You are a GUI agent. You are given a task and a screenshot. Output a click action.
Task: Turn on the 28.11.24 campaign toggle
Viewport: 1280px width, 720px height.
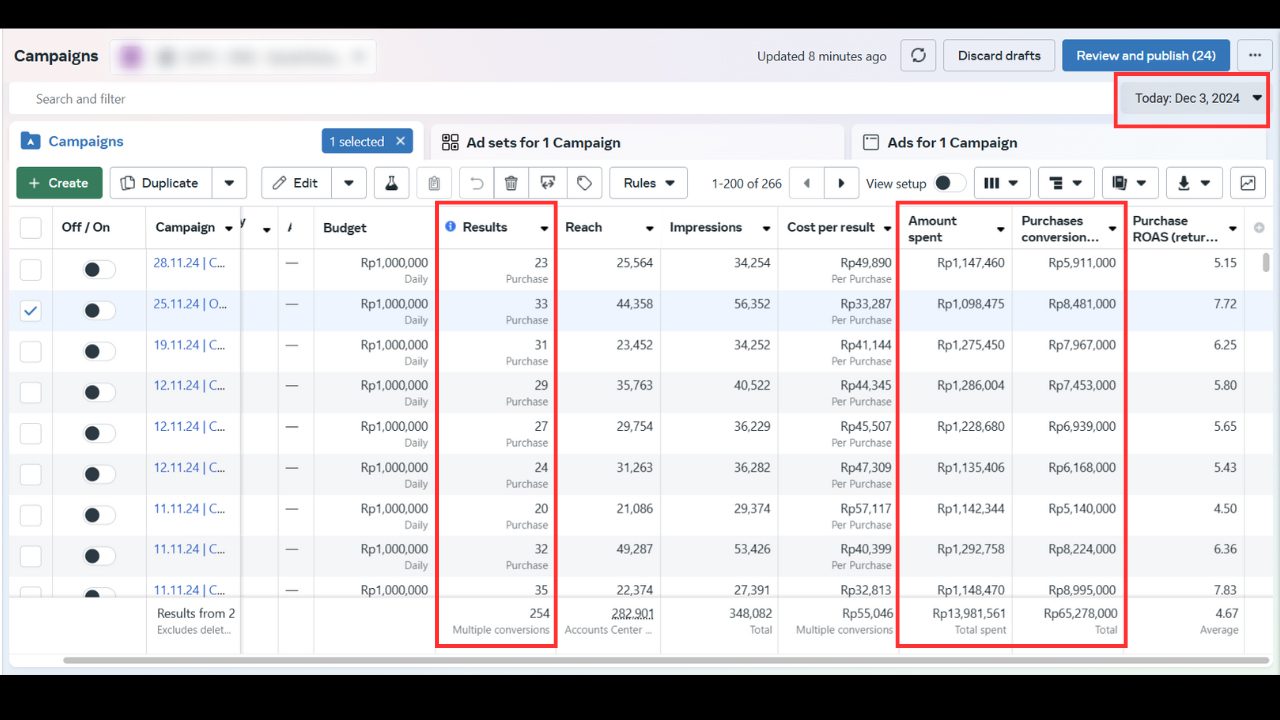coord(98,270)
